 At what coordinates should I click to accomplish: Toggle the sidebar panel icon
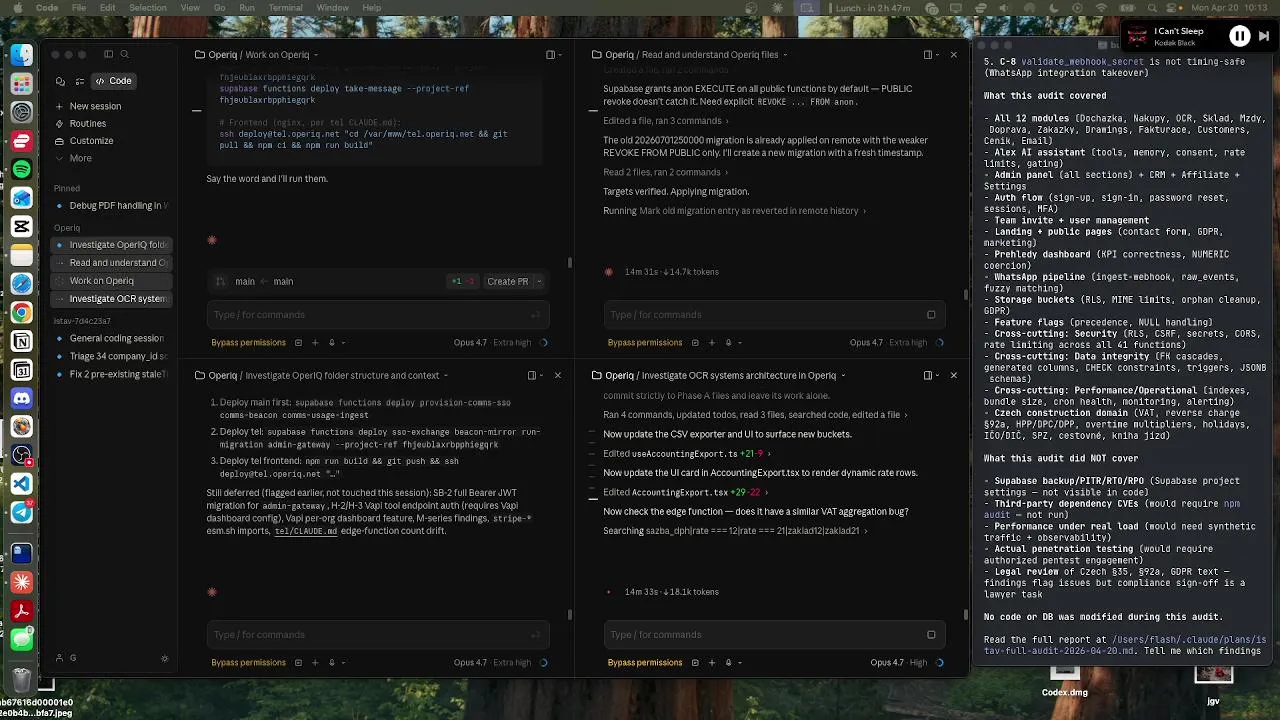(109, 54)
